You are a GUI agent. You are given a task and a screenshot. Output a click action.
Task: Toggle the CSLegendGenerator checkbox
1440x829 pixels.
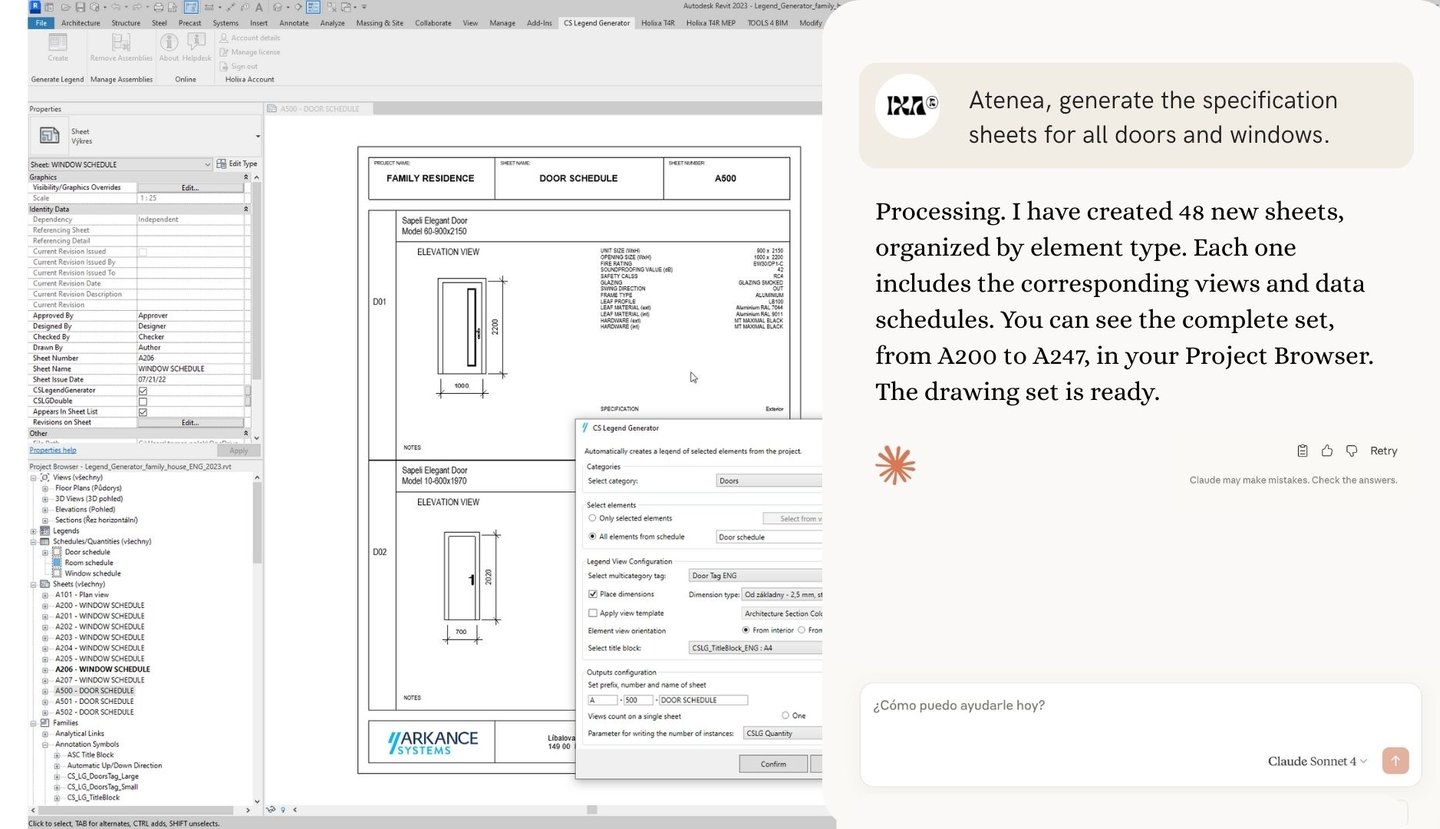(x=142, y=390)
